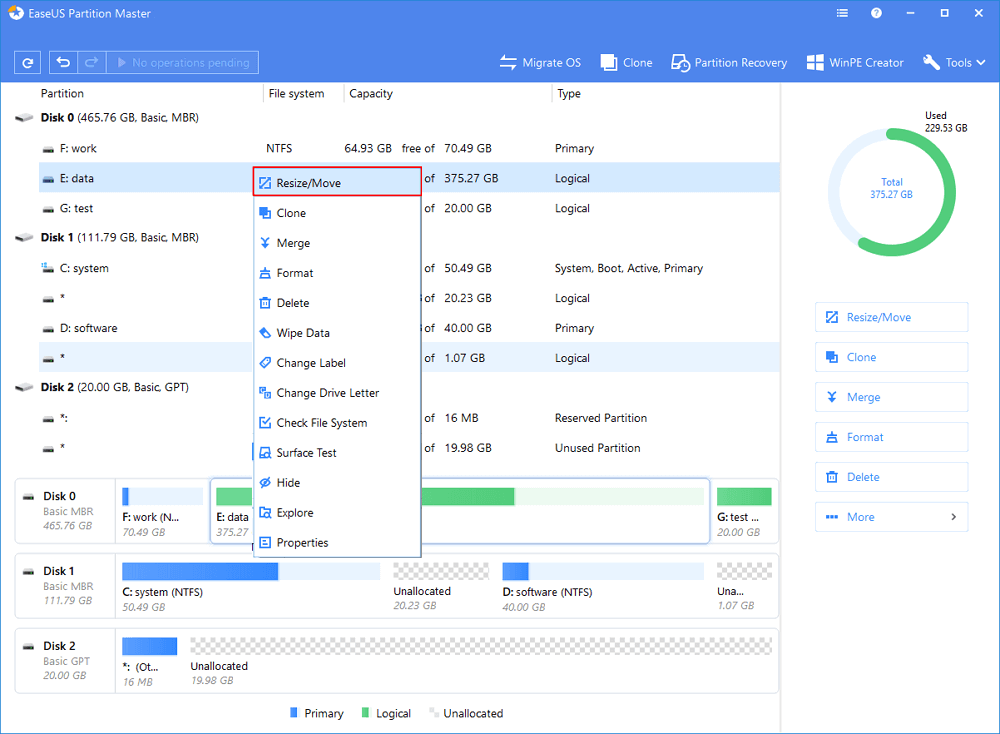The height and width of the screenshot is (734, 1000).
Task: Click the Migrate OS button label
Action: [552, 62]
